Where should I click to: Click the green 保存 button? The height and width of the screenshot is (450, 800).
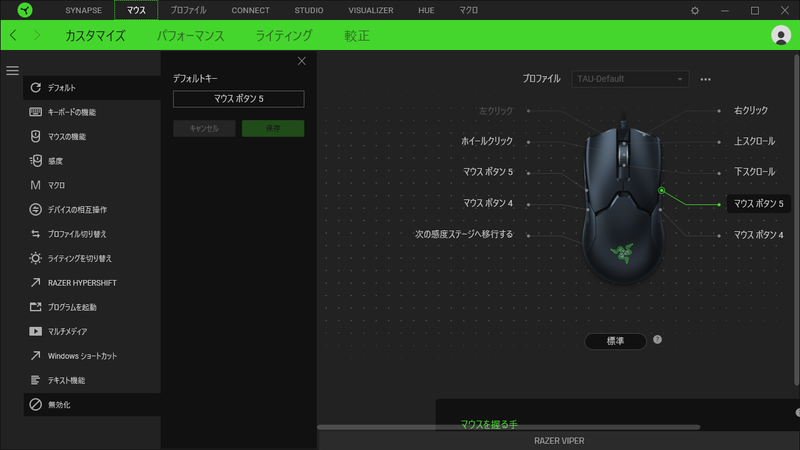point(273,128)
